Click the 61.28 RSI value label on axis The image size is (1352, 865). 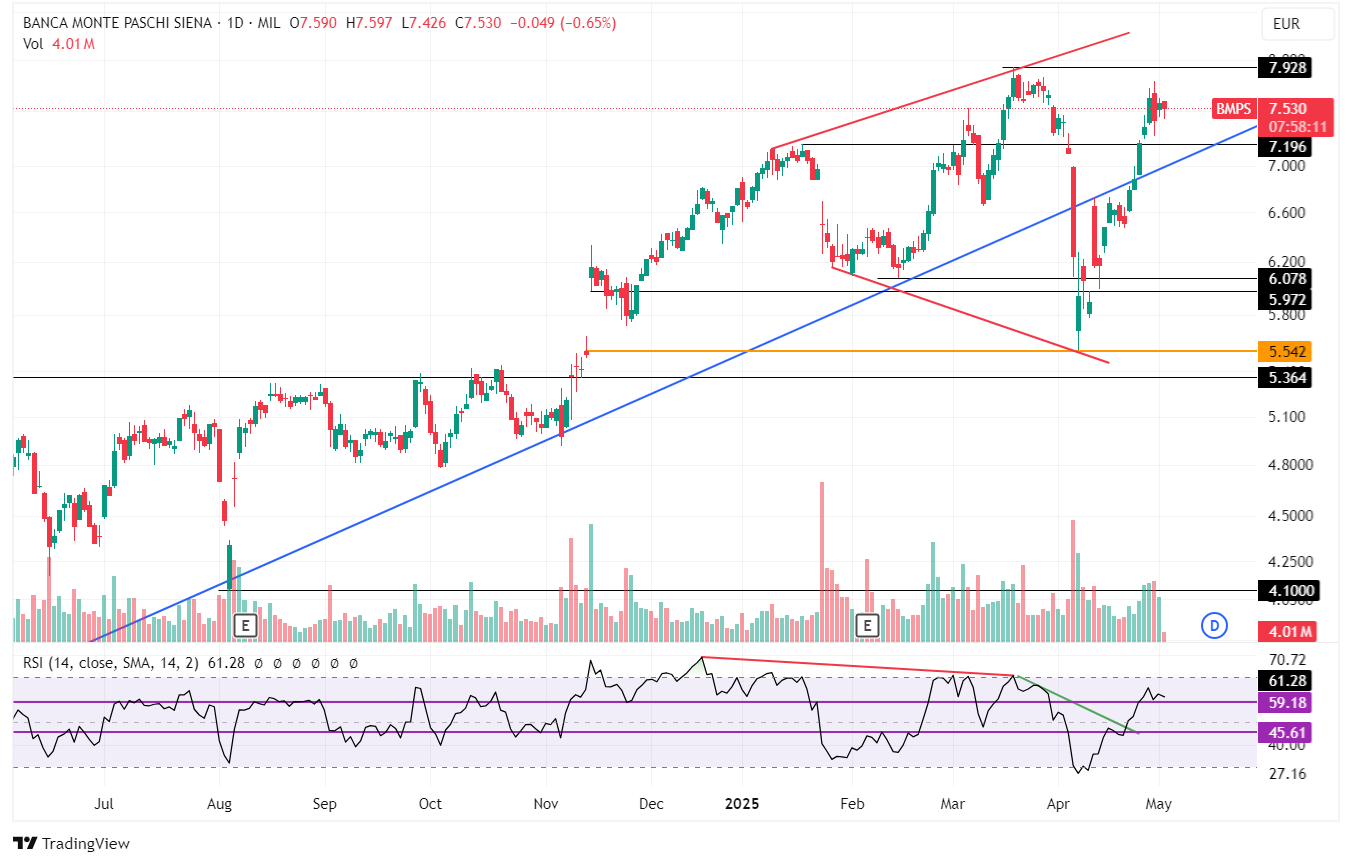pyautogui.click(x=1287, y=681)
